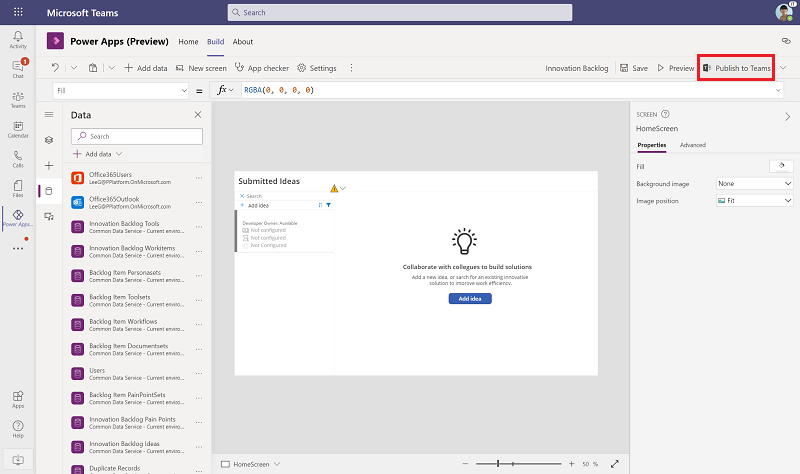Open the media icon in left rail

coord(49,216)
